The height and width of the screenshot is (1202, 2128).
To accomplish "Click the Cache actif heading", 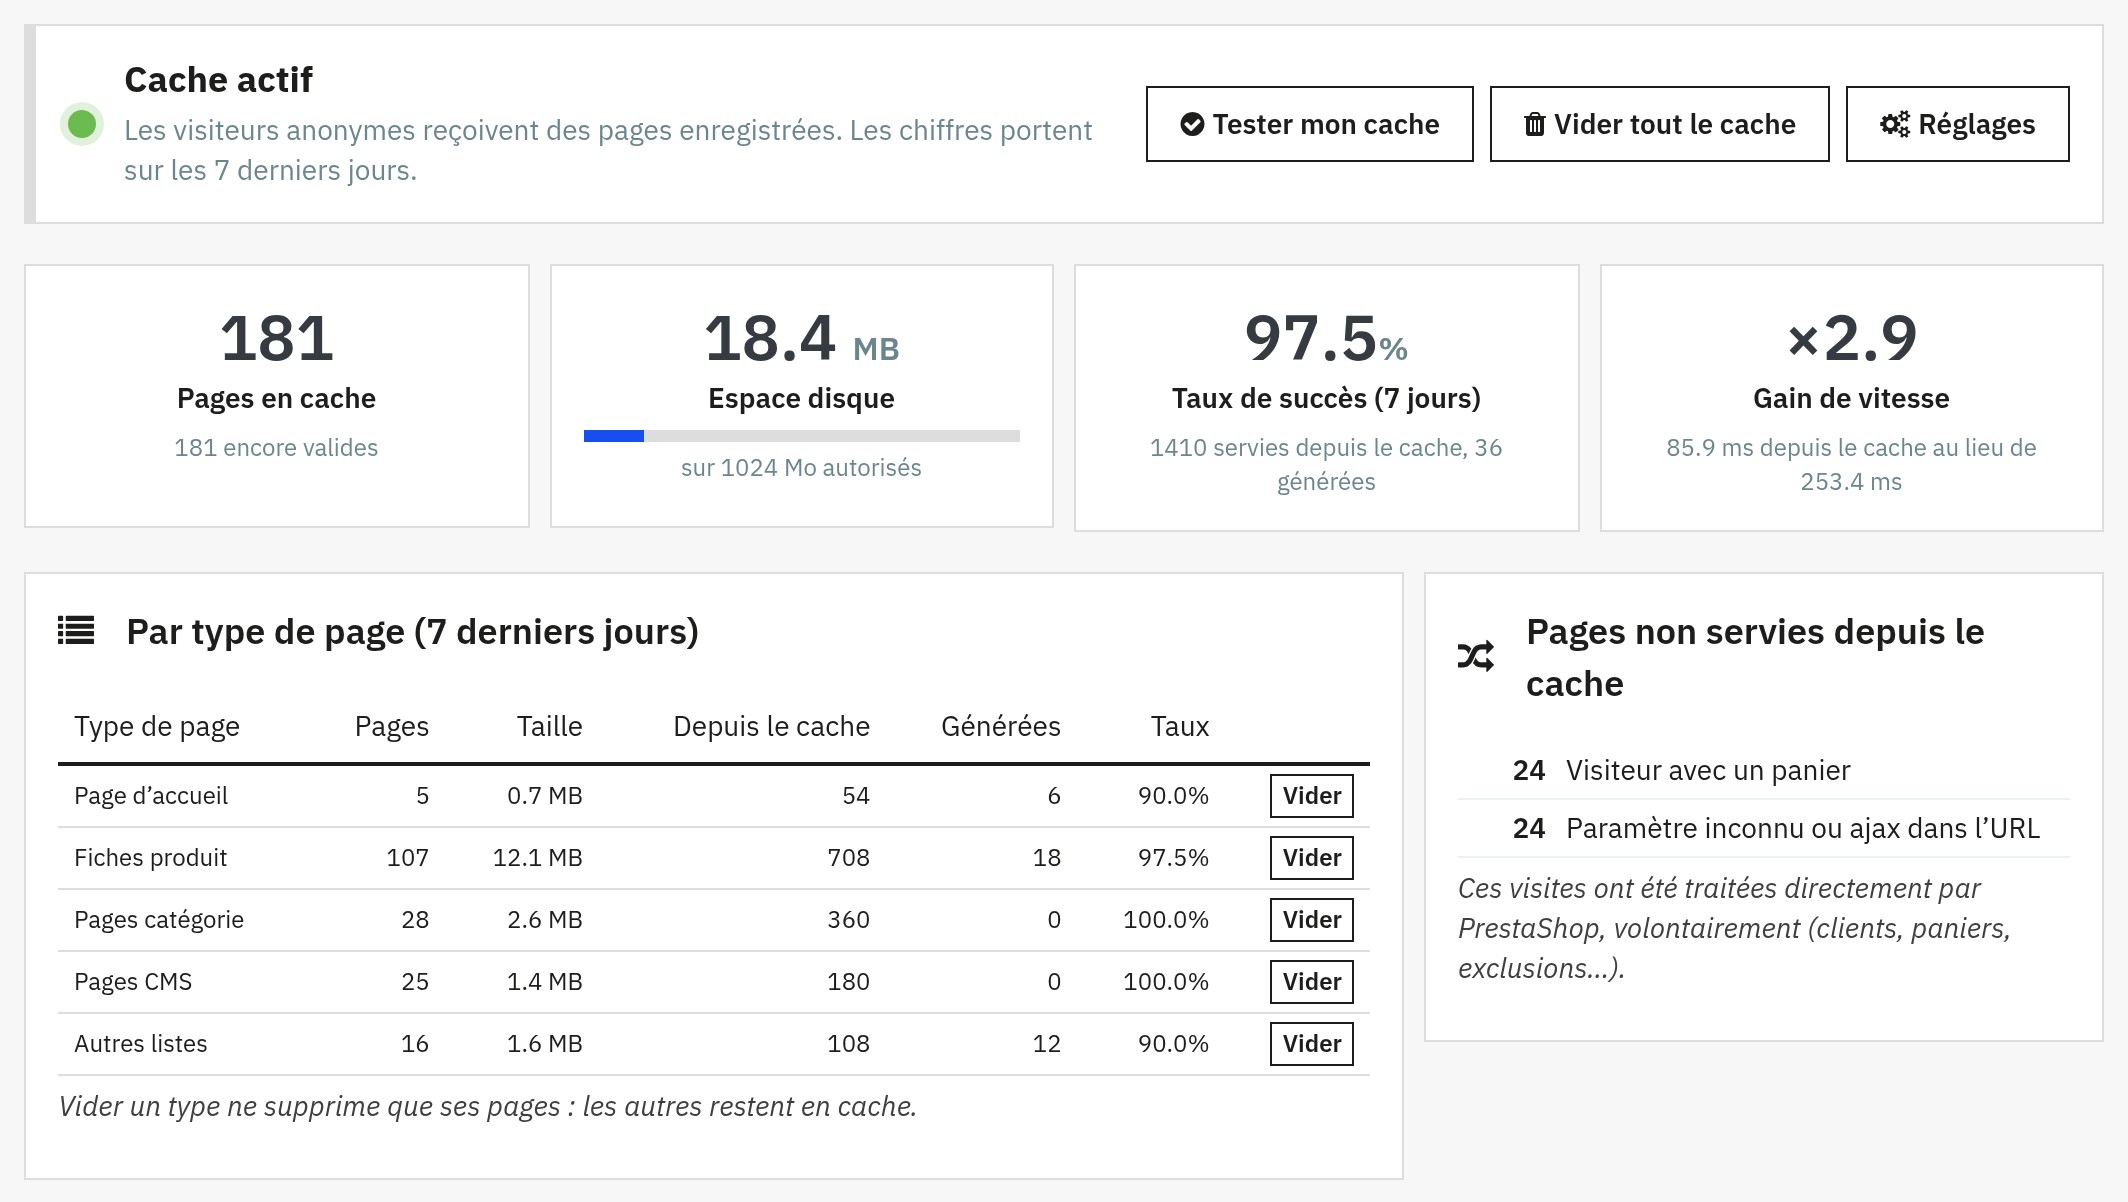I will click(x=218, y=80).
